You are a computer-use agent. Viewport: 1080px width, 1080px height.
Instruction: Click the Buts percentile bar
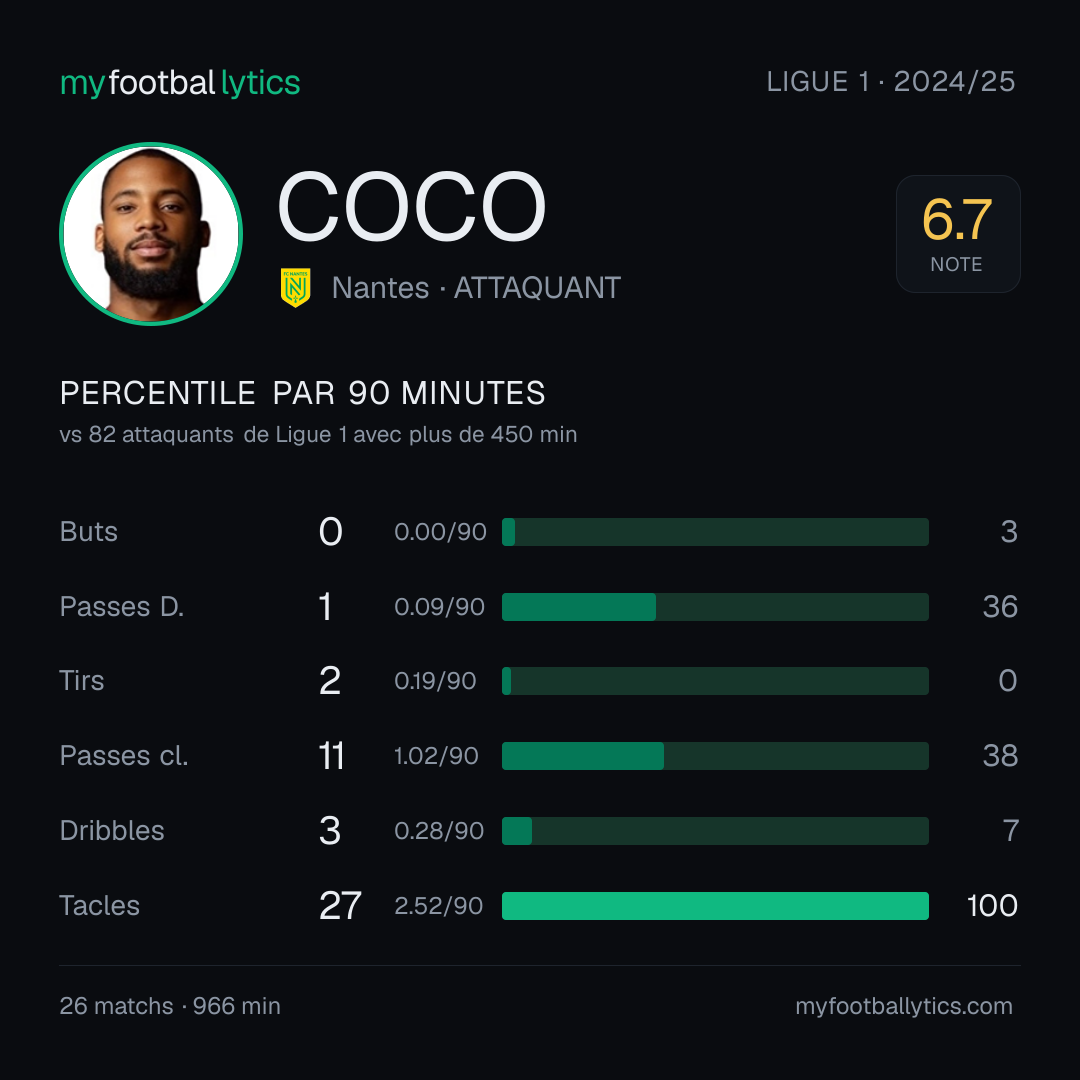[715, 532]
